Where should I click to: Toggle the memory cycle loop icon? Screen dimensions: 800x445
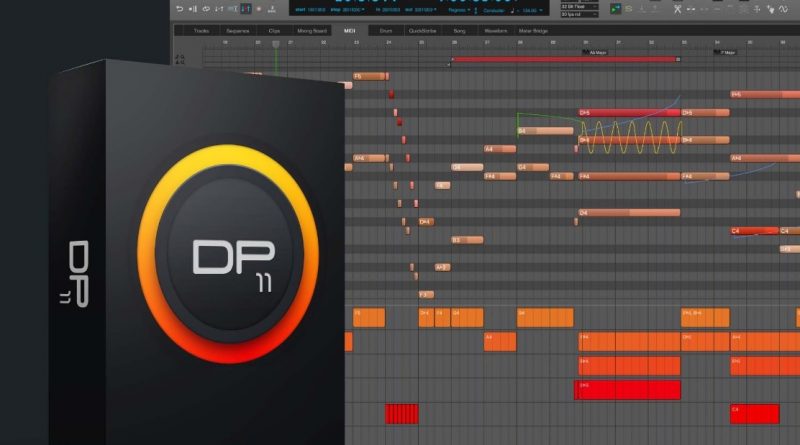[206, 9]
